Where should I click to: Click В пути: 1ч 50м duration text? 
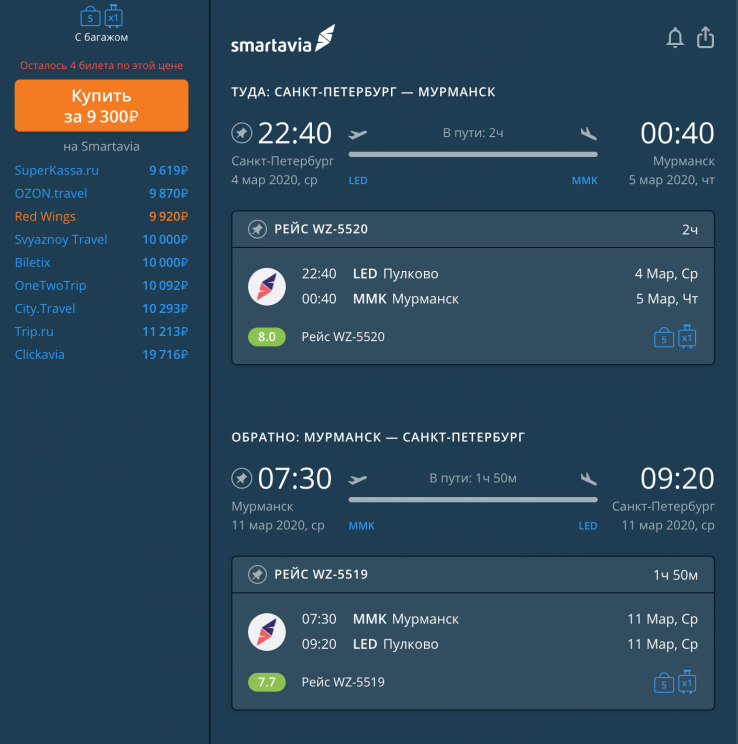pyautogui.click(x=473, y=478)
